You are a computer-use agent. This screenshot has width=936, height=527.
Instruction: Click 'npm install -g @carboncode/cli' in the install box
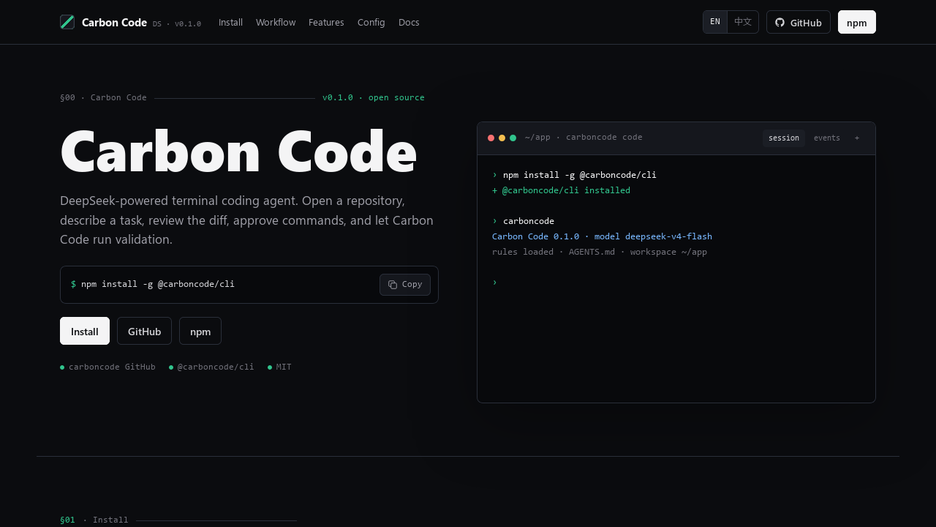click(158, 284)
